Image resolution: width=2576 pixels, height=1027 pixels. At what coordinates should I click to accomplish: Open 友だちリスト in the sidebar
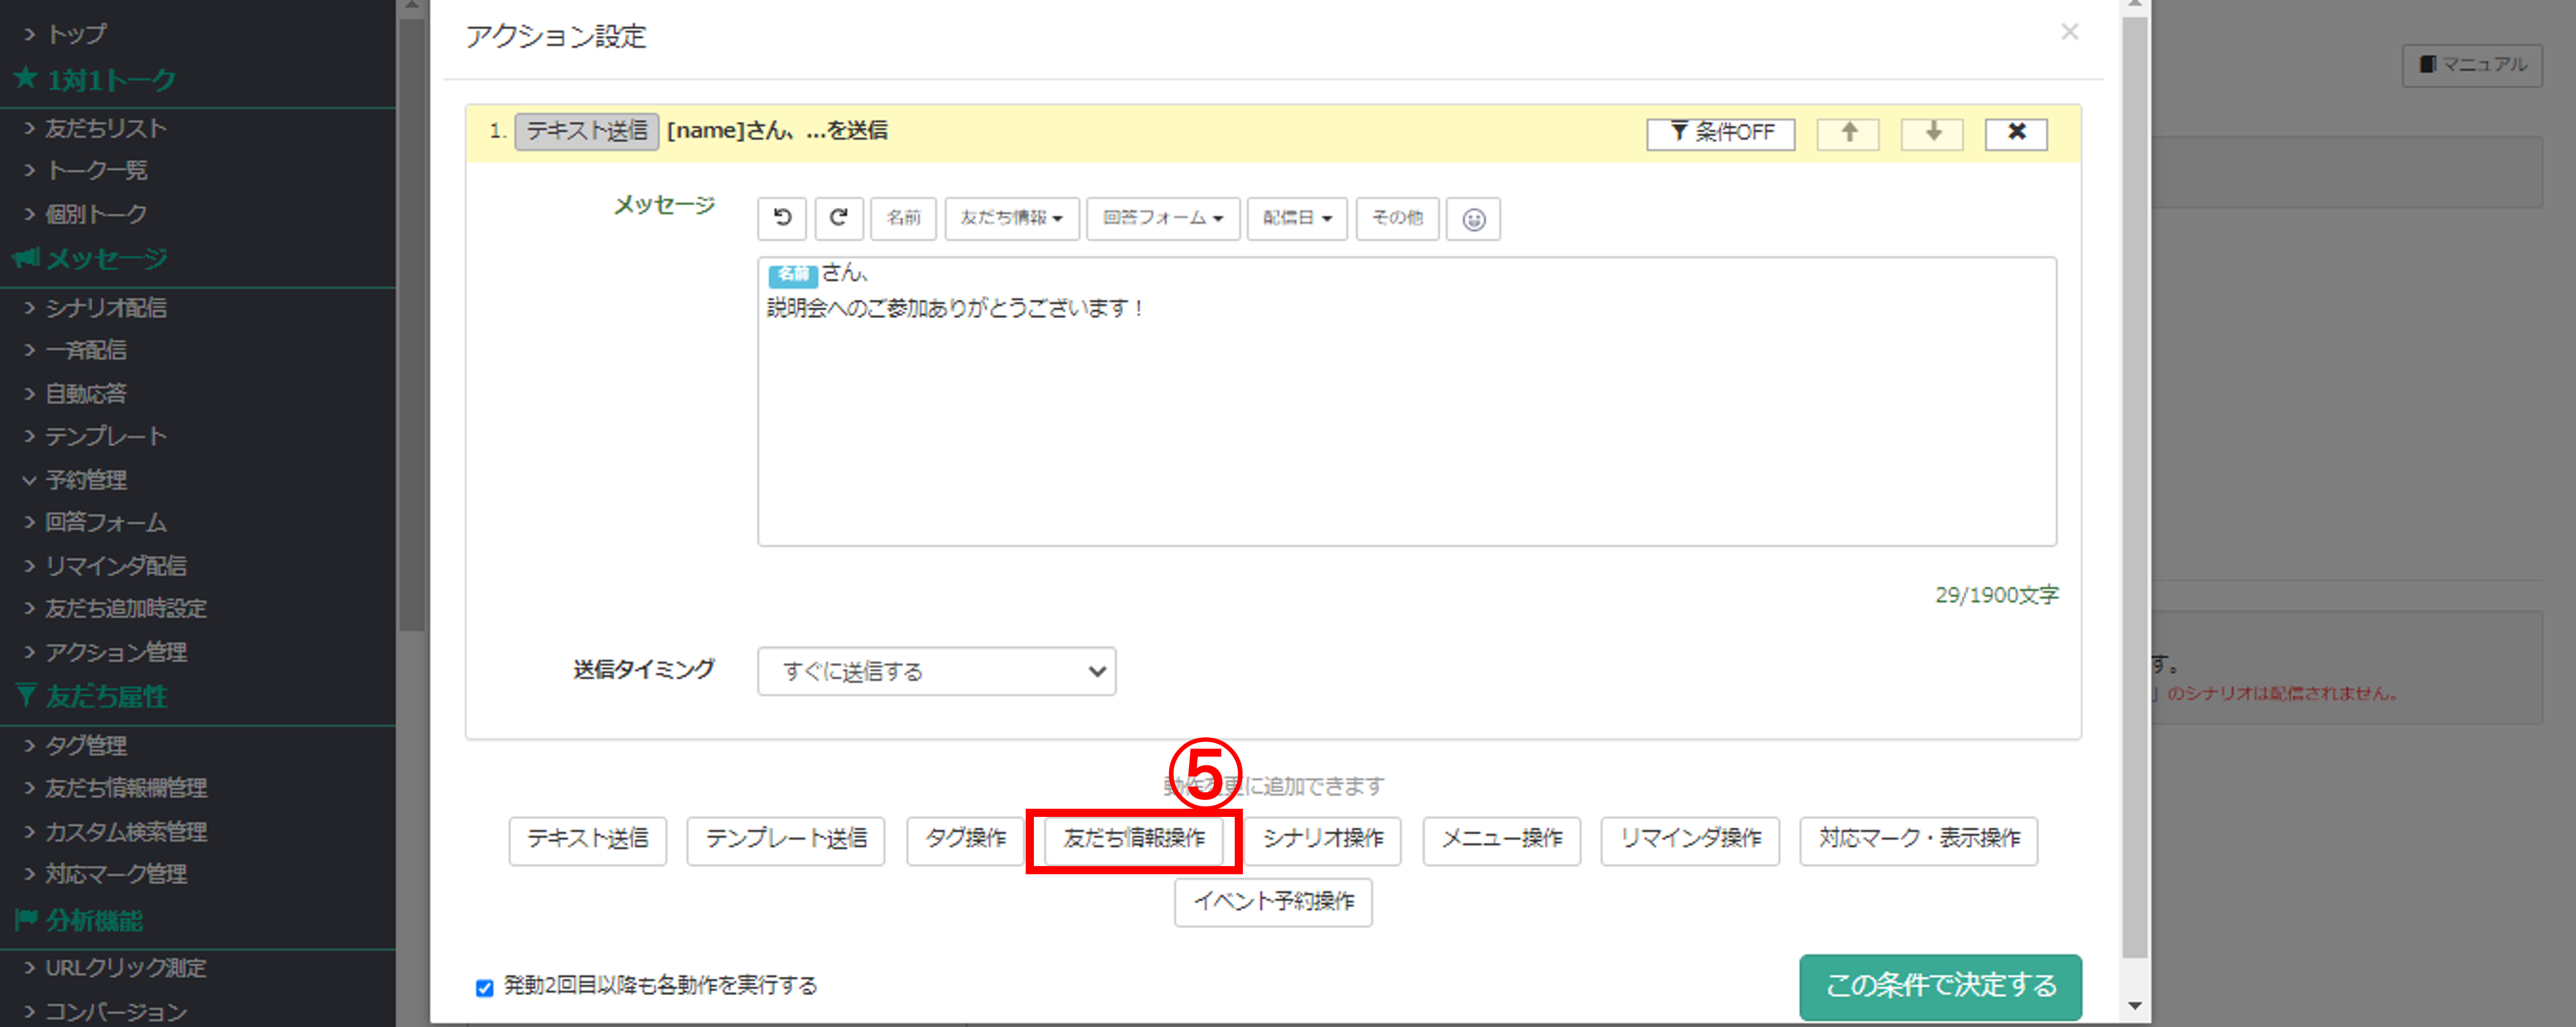click(x=105, y=128)
